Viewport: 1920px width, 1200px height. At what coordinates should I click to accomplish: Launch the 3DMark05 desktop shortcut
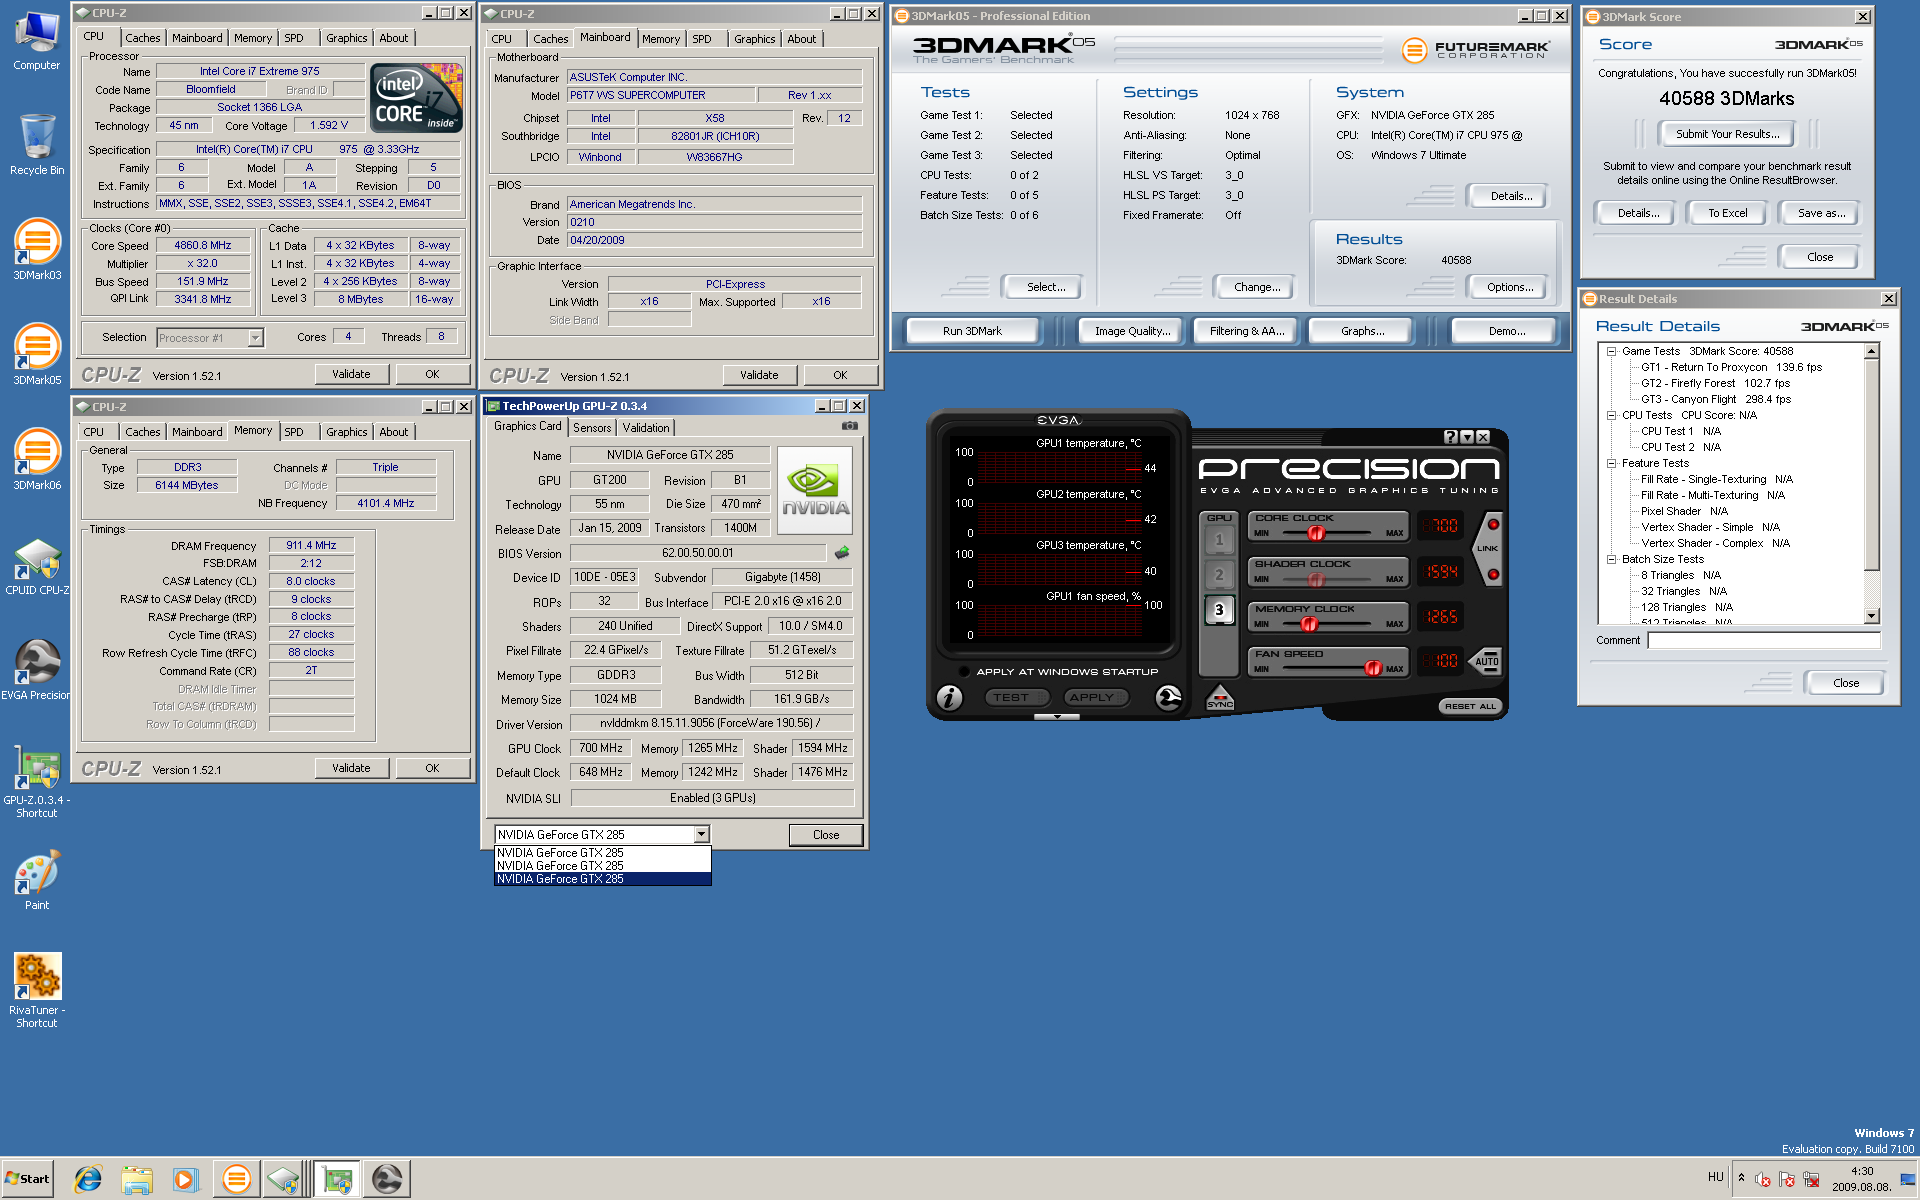click(37, 355)
